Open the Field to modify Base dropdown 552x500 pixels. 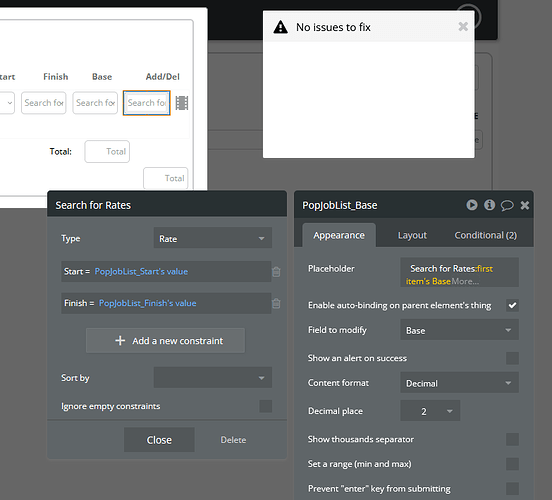point(459,330)
